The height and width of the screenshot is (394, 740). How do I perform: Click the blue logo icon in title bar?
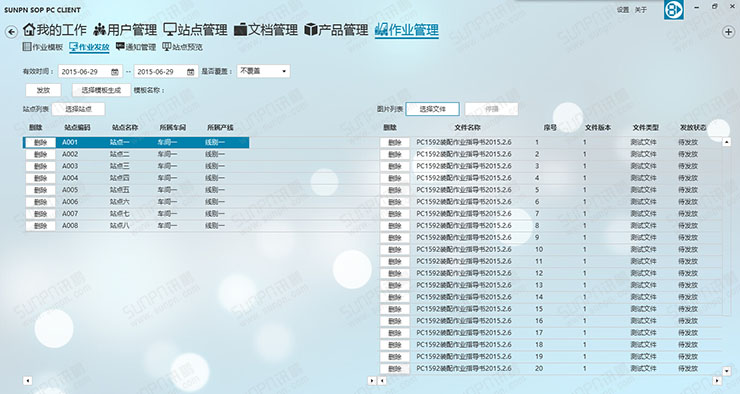click(674, 9)
